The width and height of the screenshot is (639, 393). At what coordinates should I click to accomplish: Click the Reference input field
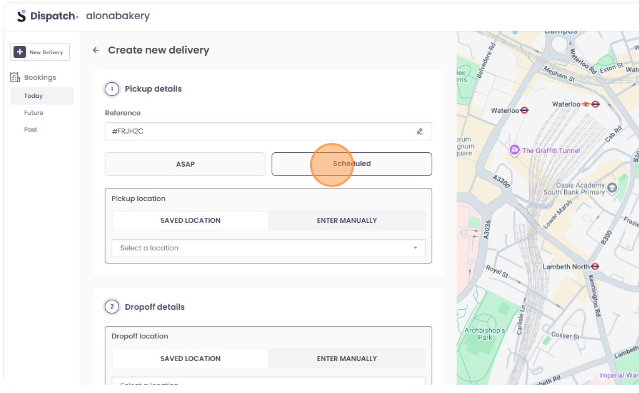click(x=268, y=131)
